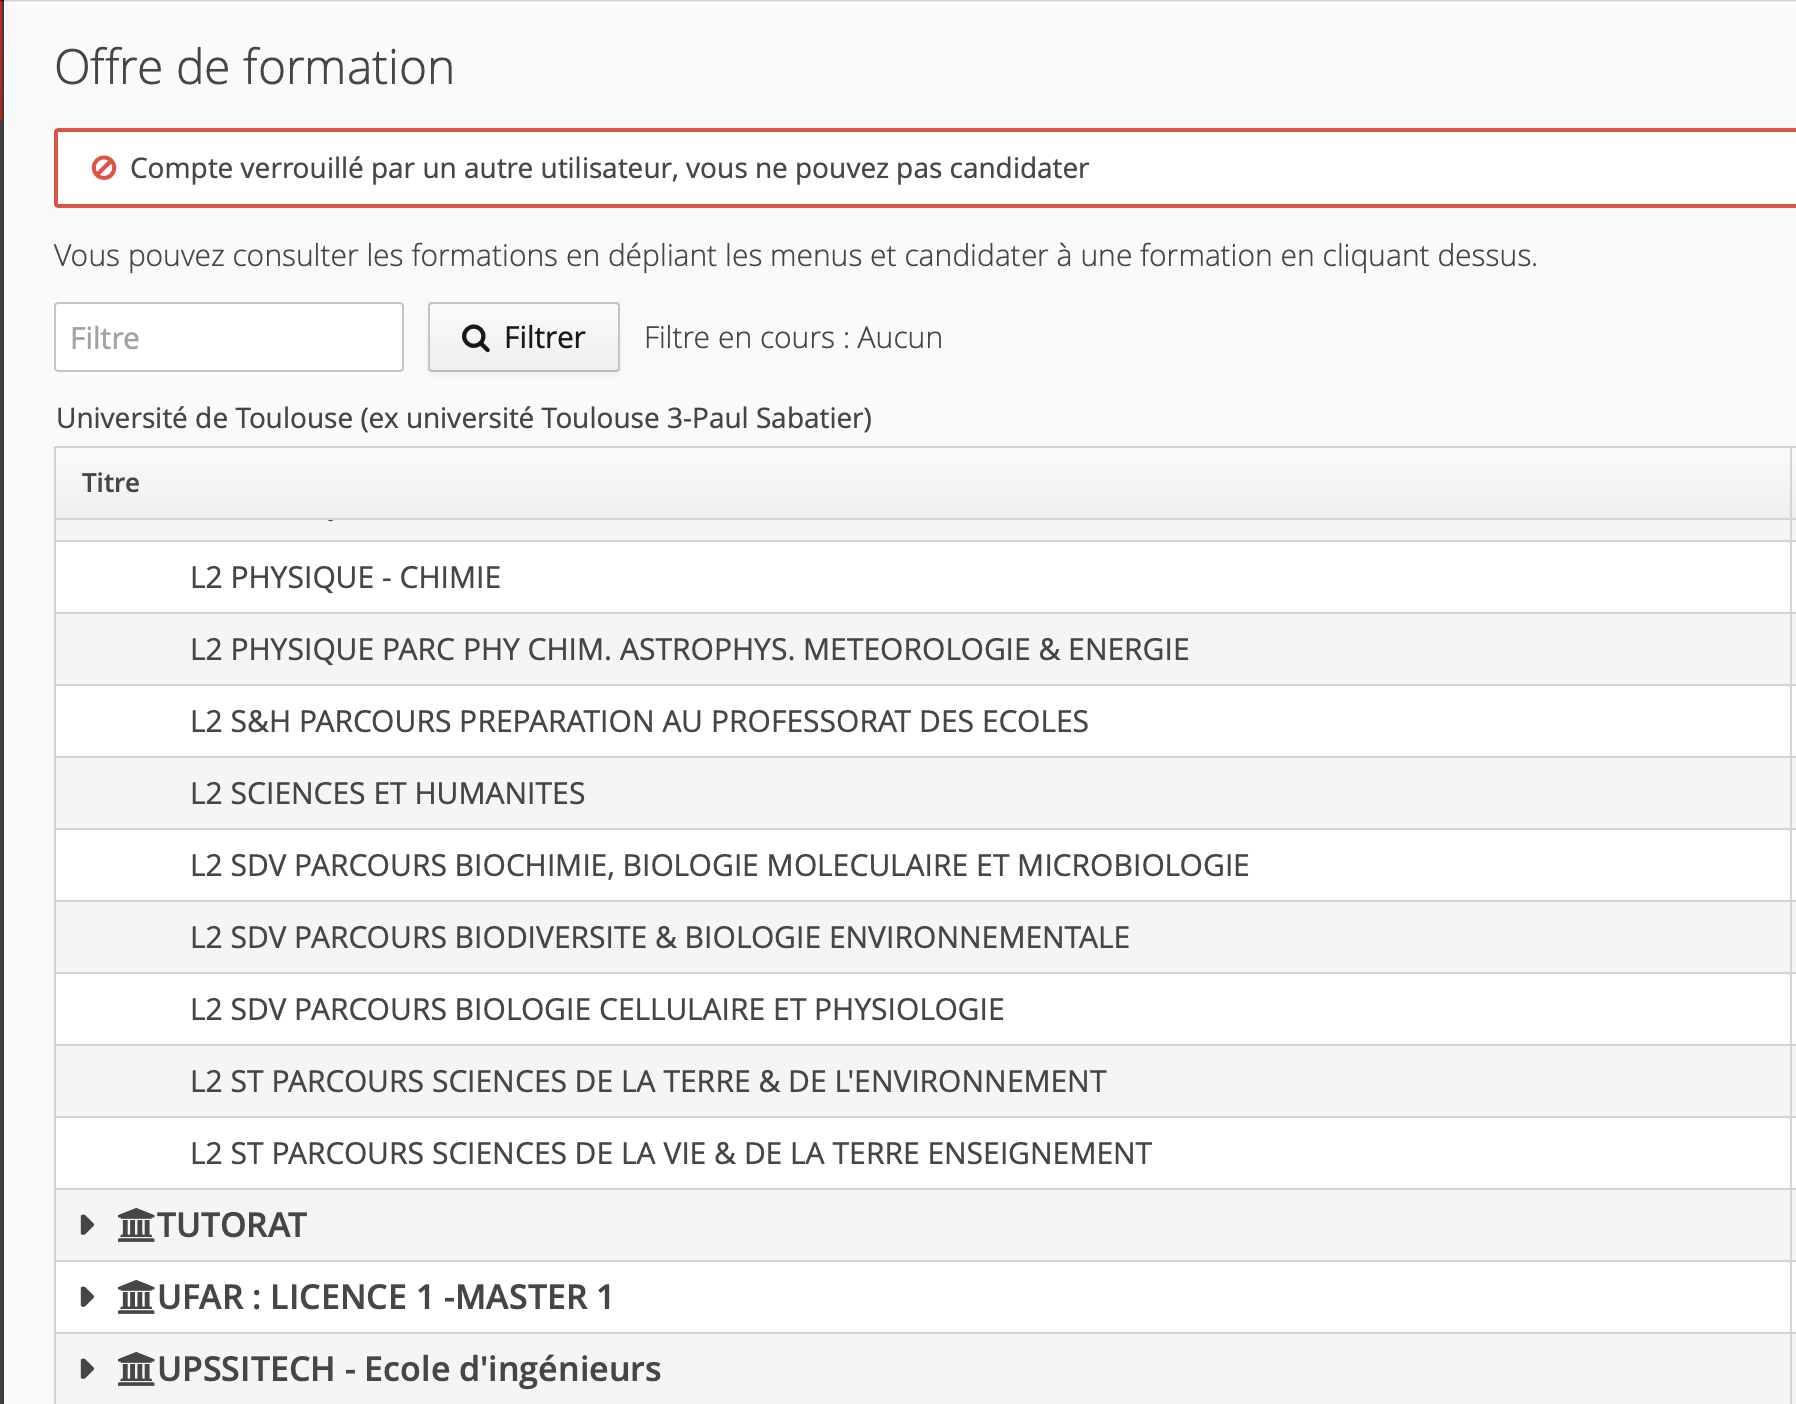Click the UFAR institution building icon
This screenshot has height=1404, width=1796.
[136, 1297]
